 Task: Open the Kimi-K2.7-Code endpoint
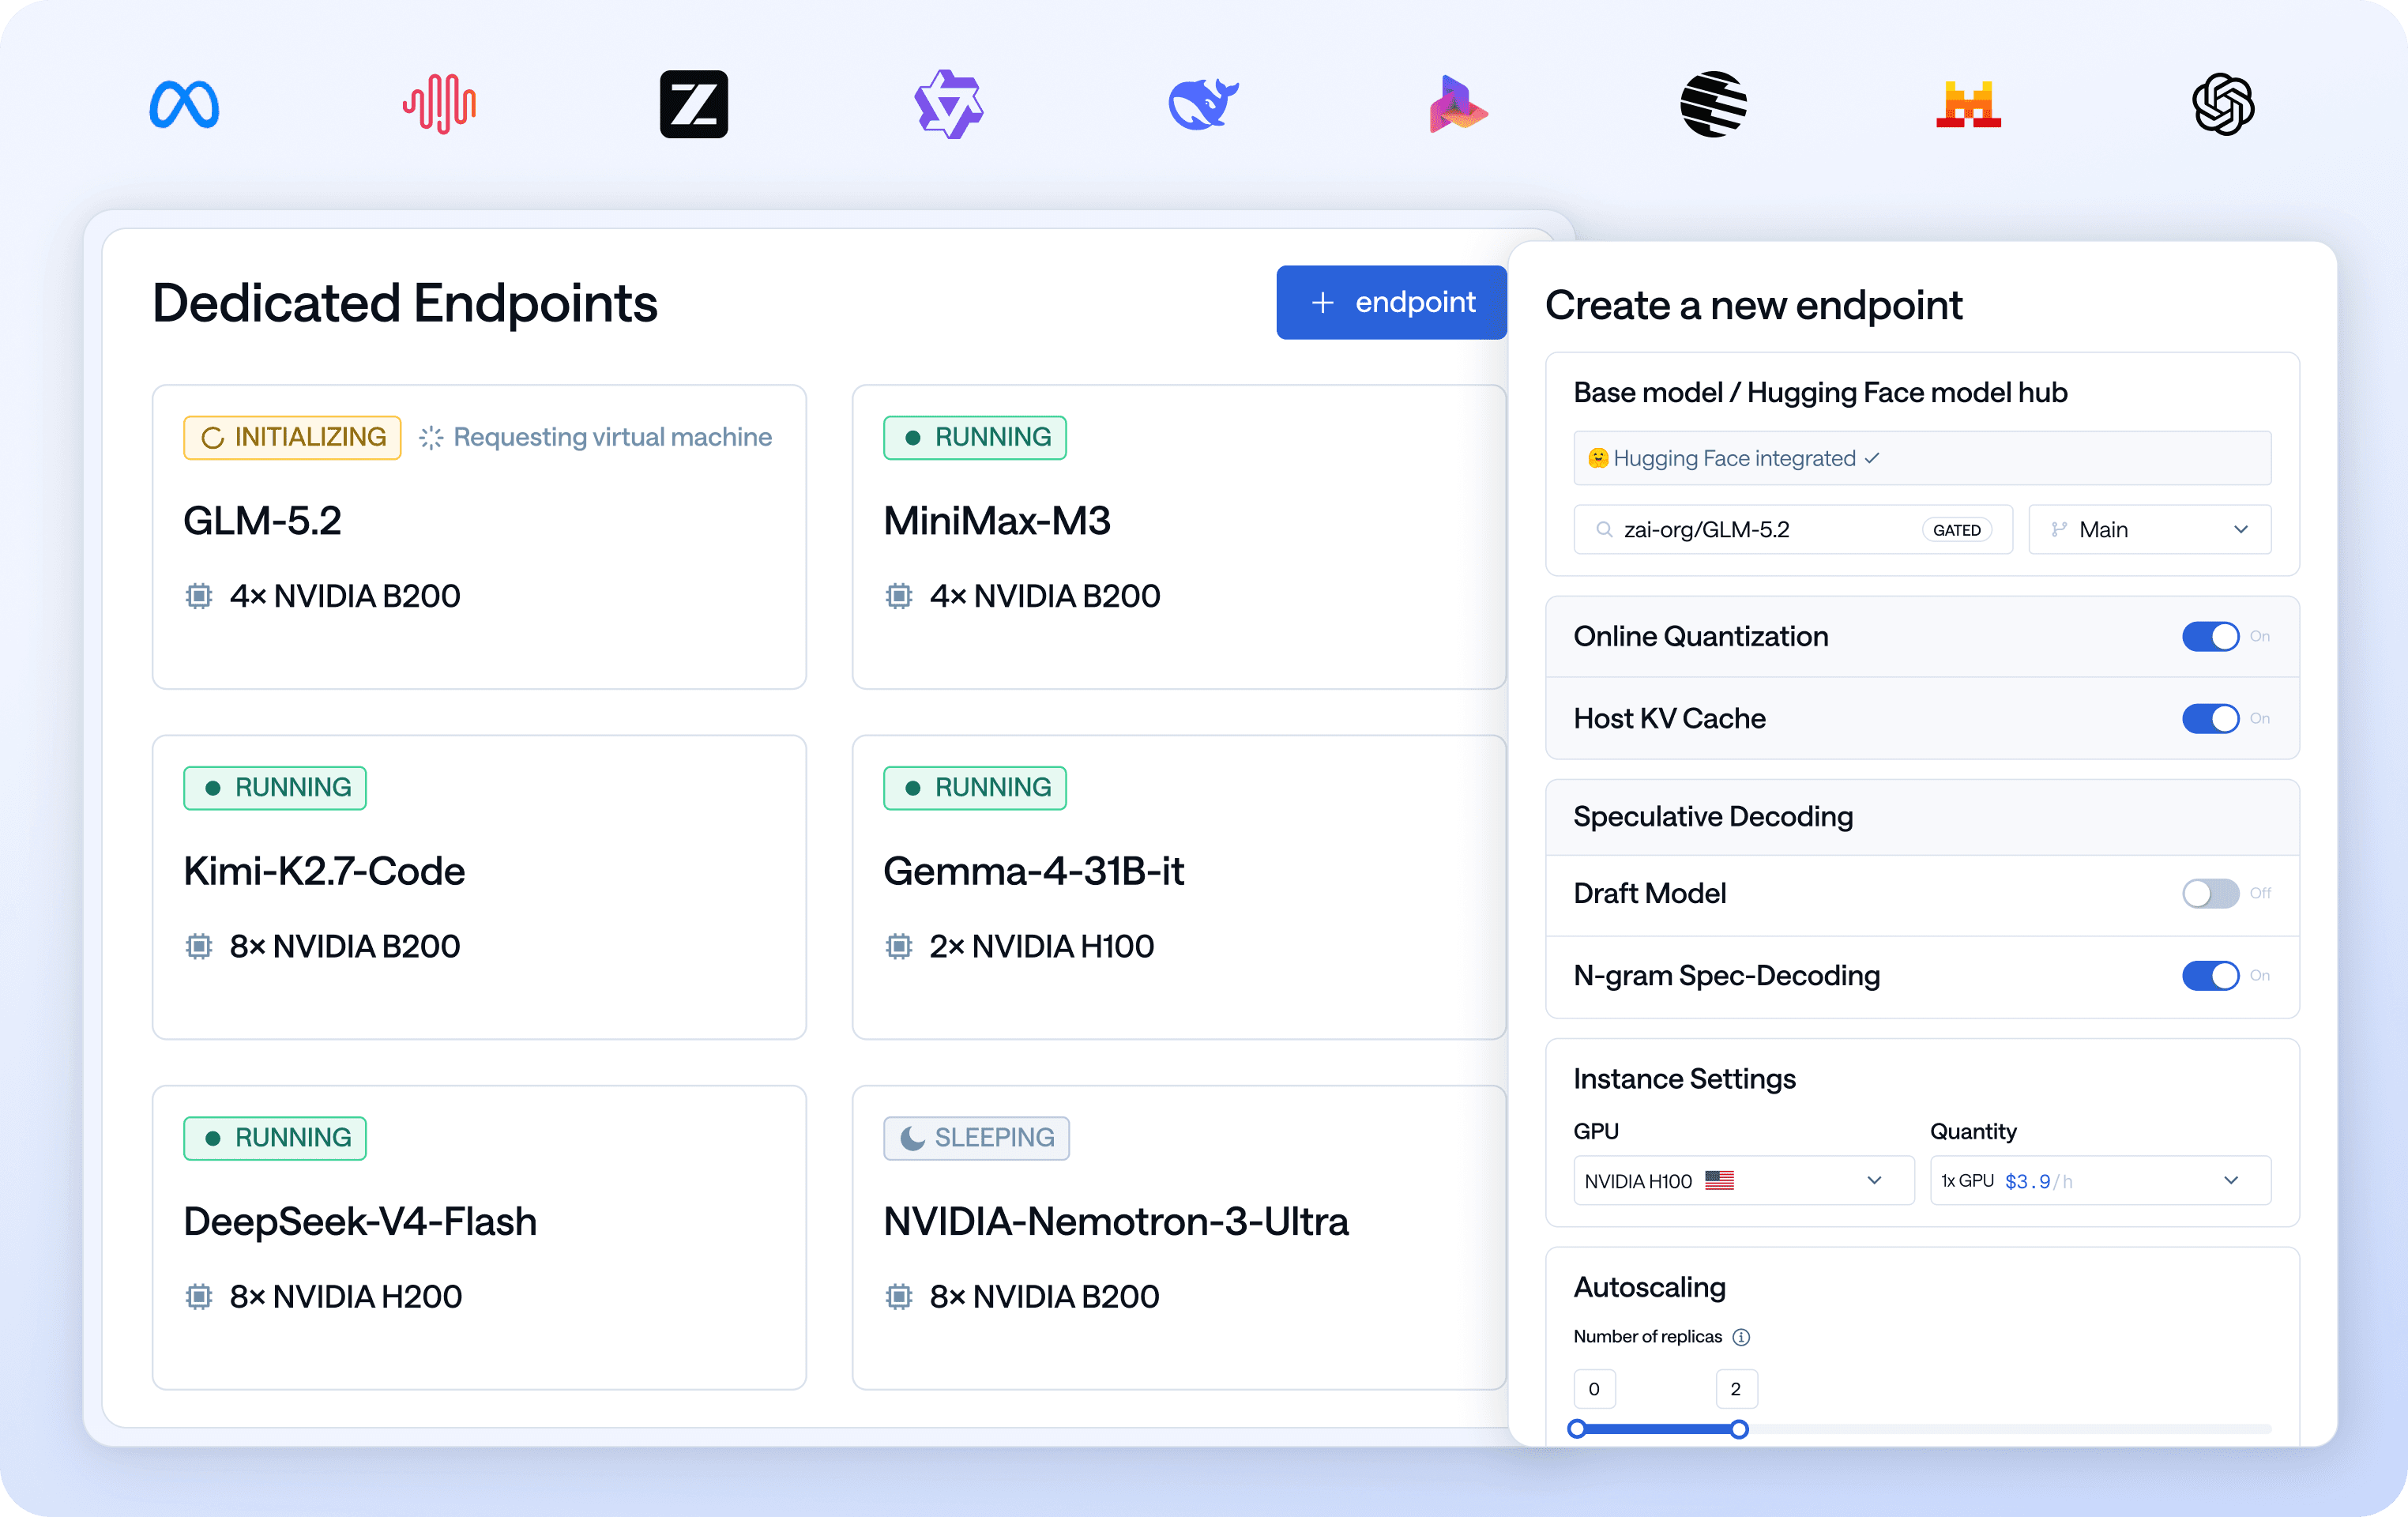[x=479, y=887]
